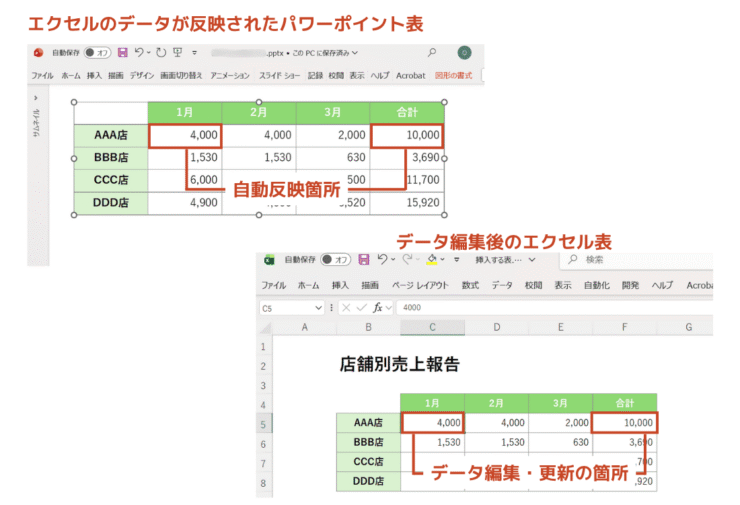Click the Repeat icon in PowerPoint
740x505 pixels.
point(161,52)
